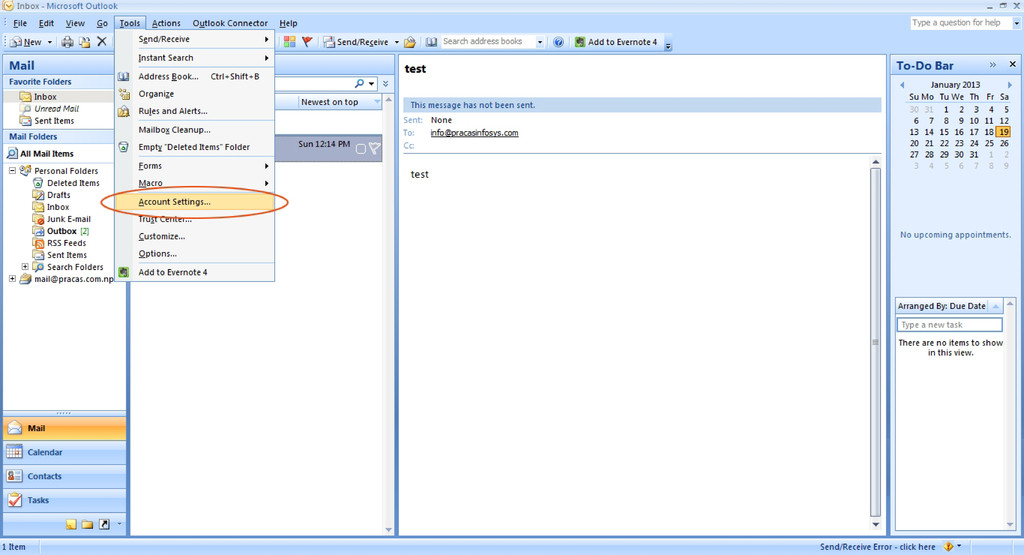This screenshot has height=555, width=1024.
Task: Click the reading pane vertical scrollbar
Action: tap(875, 342)
